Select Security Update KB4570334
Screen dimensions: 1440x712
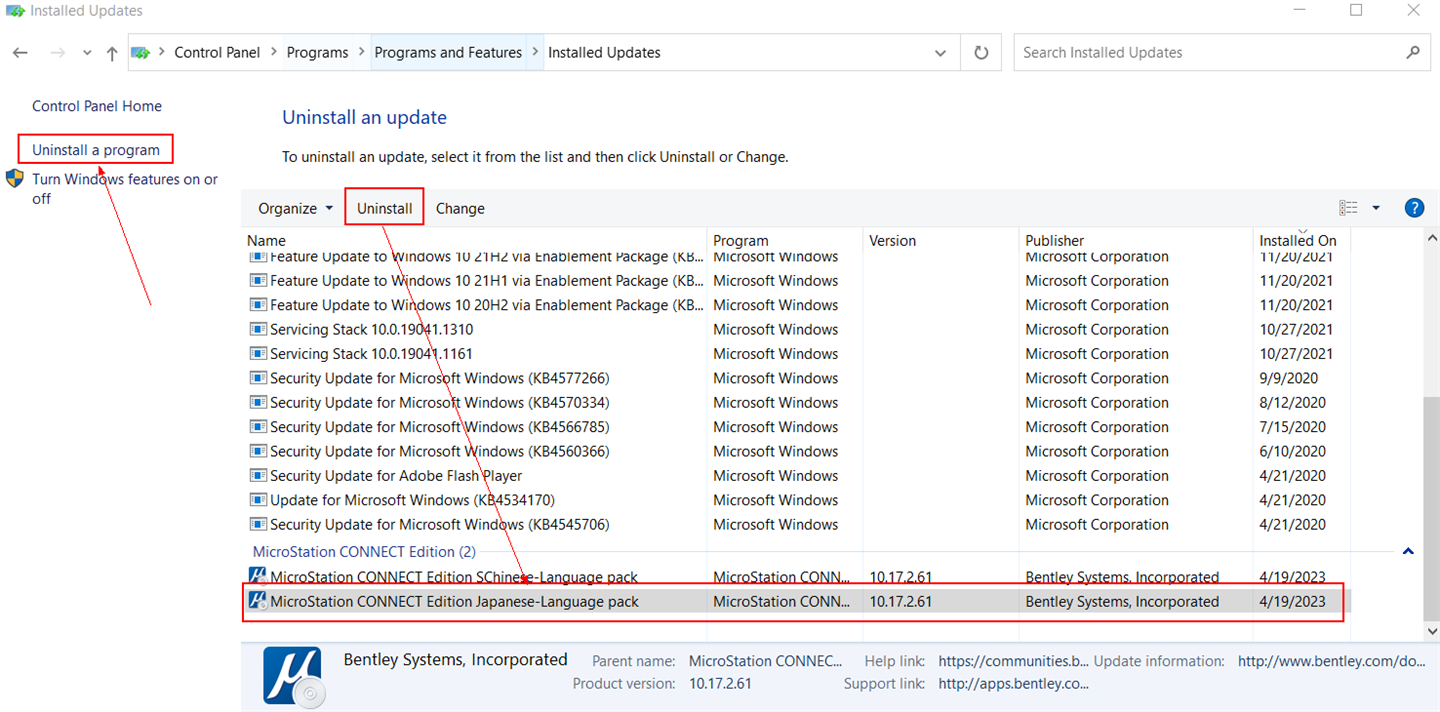click(x=796, y=402)
